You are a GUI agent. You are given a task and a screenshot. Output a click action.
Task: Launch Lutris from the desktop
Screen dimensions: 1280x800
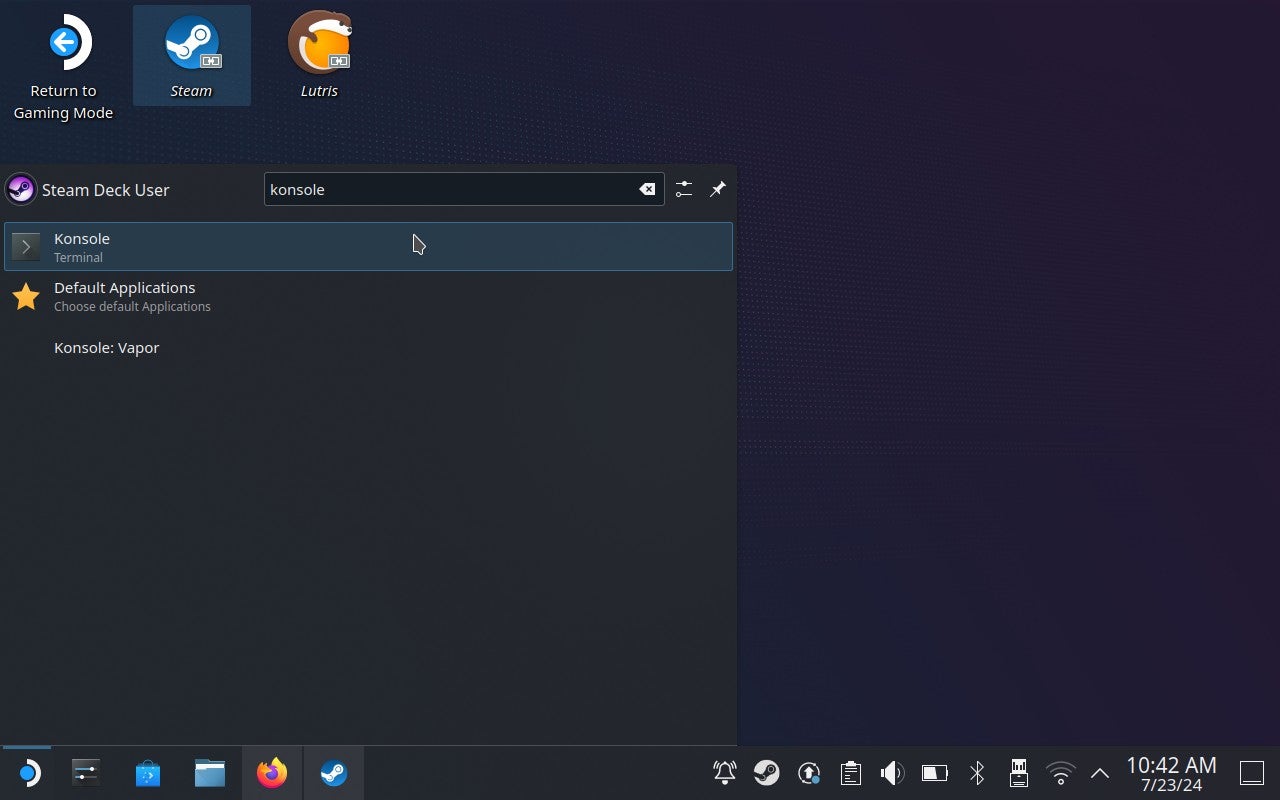[x=319, y=43]
